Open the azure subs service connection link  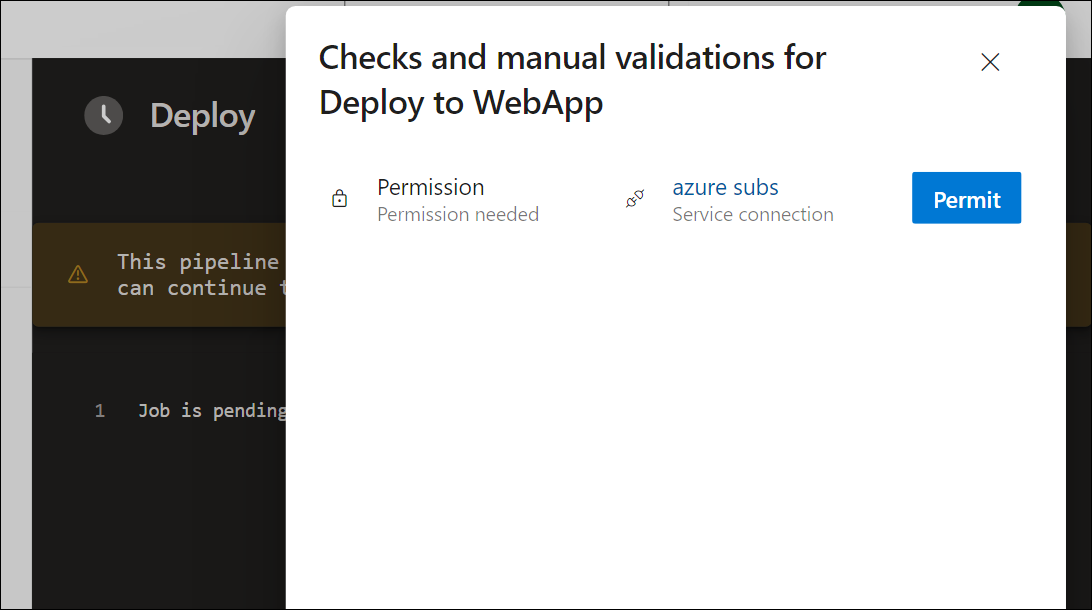(x=725, y=187)
